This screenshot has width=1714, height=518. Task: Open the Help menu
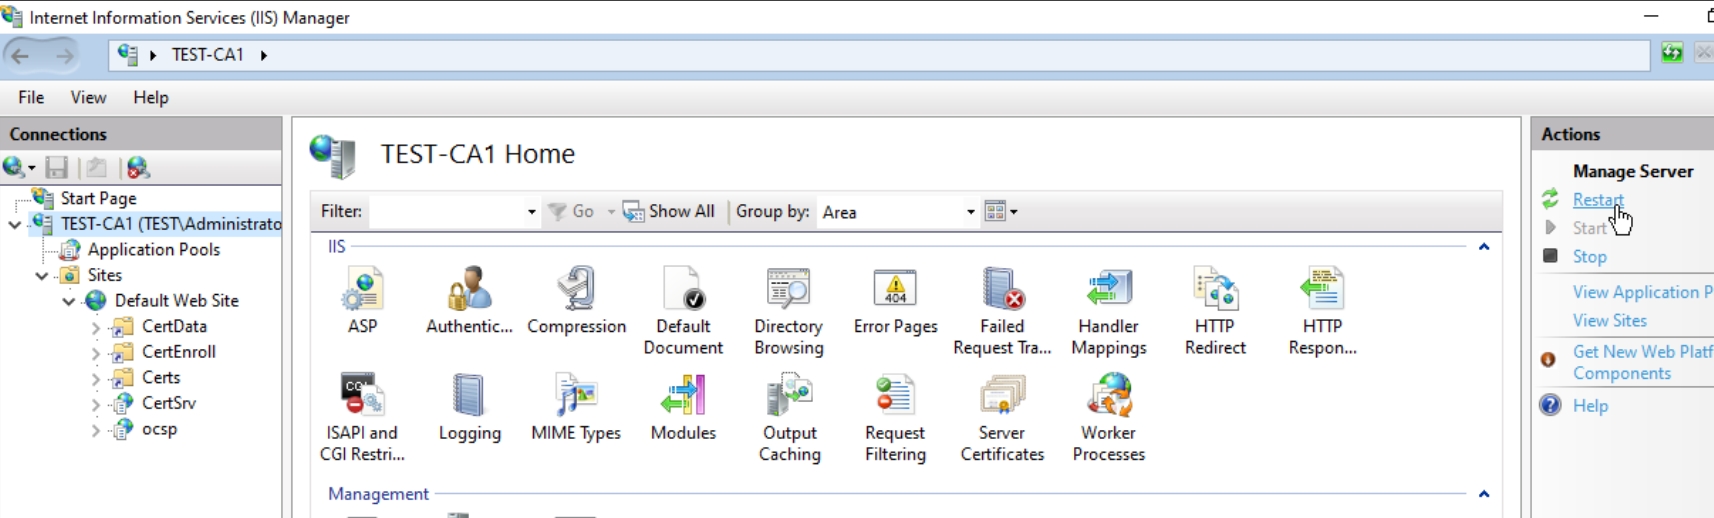point(151,97)
